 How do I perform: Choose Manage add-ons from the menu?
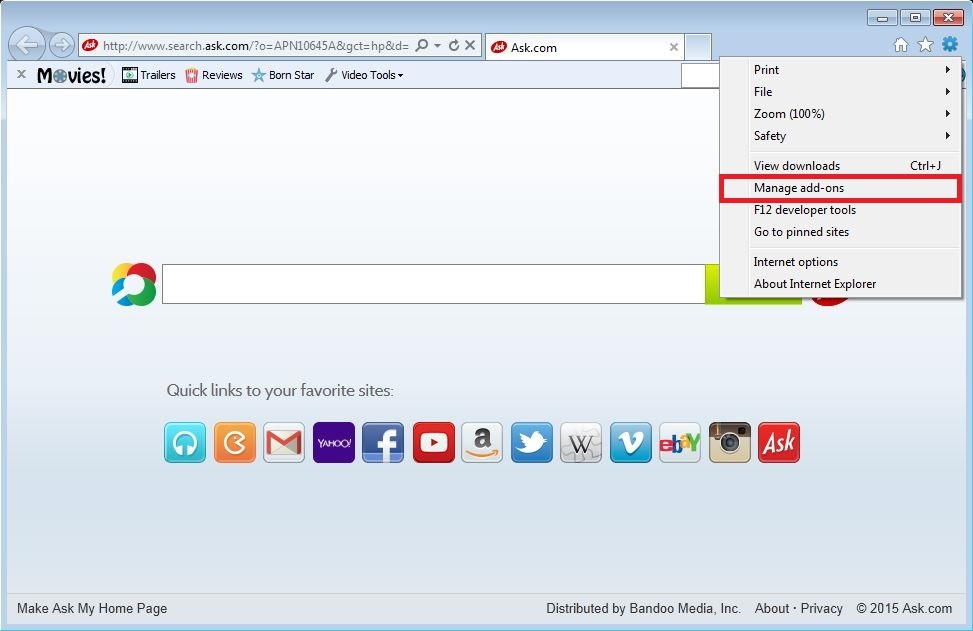(841, 188)
